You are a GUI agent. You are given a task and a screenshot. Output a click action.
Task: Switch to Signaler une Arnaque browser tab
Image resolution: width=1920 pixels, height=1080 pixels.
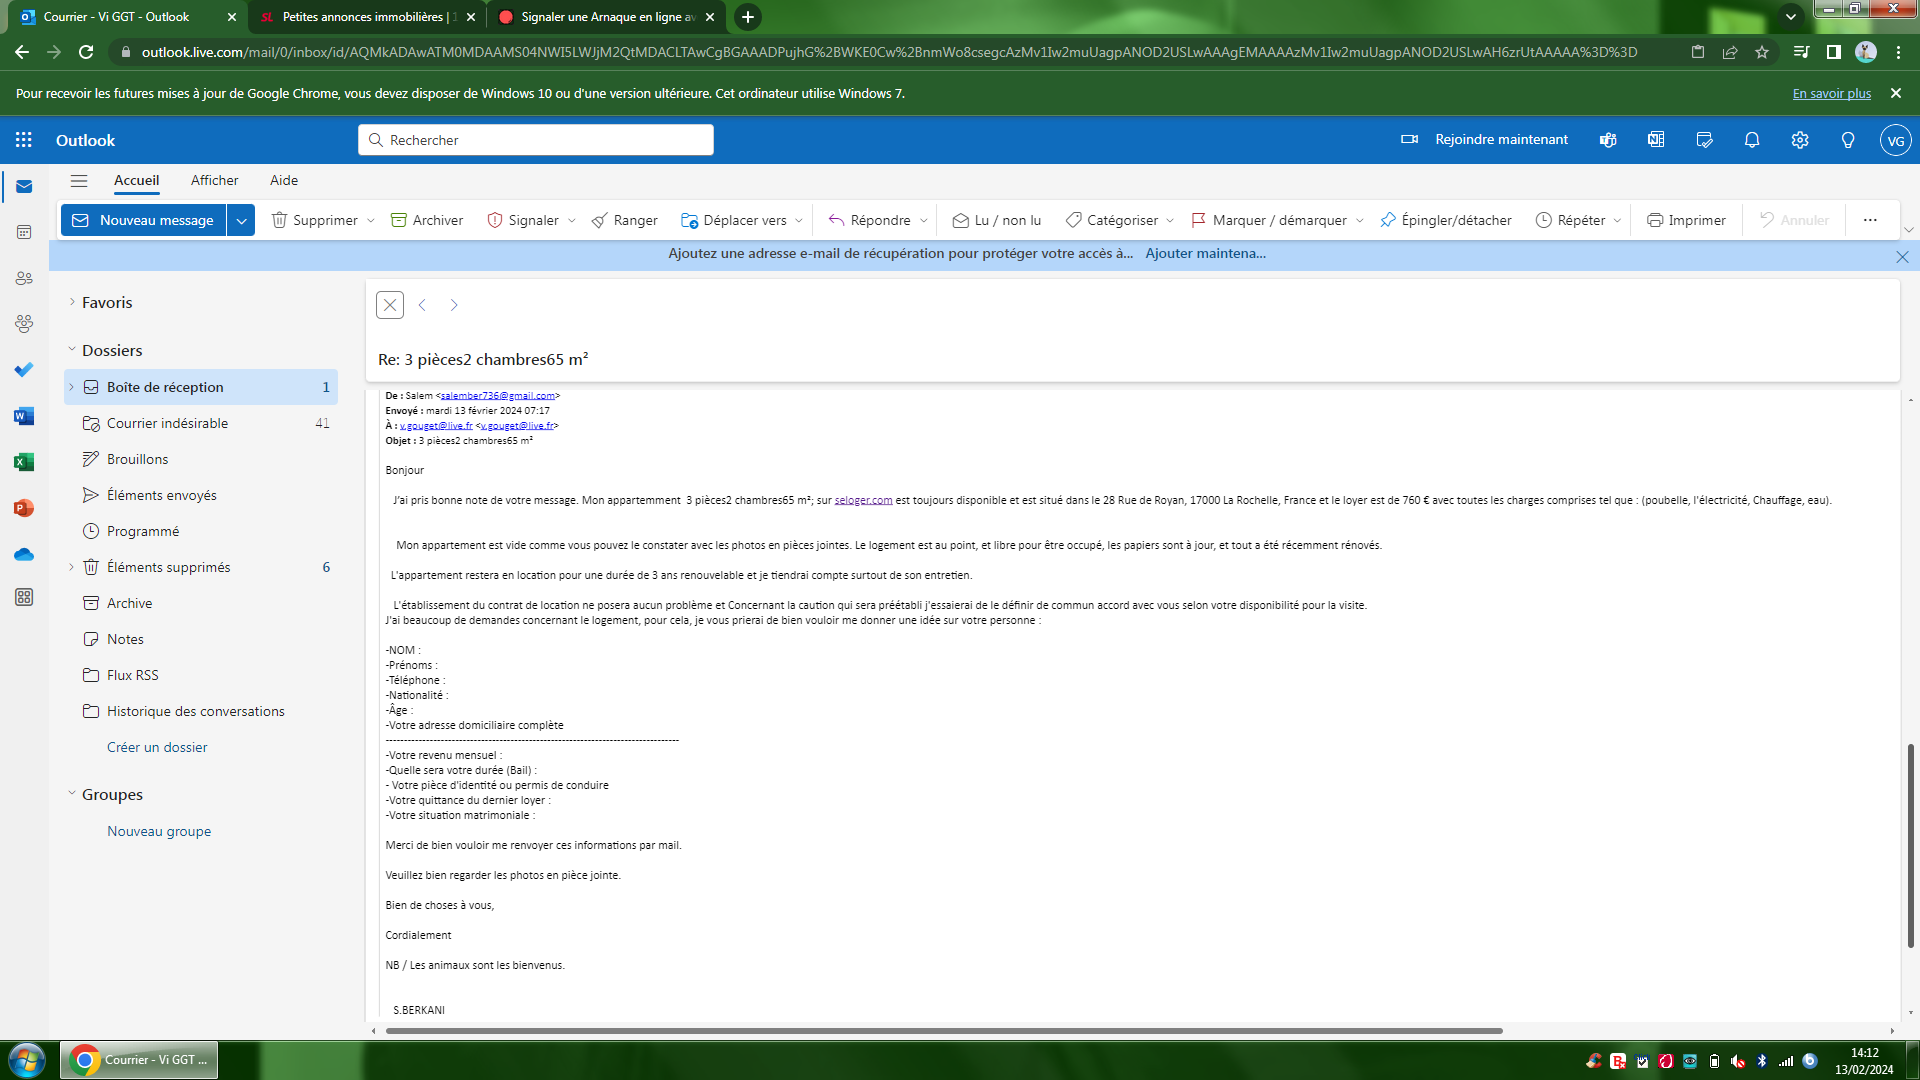[x=607, y=17]
